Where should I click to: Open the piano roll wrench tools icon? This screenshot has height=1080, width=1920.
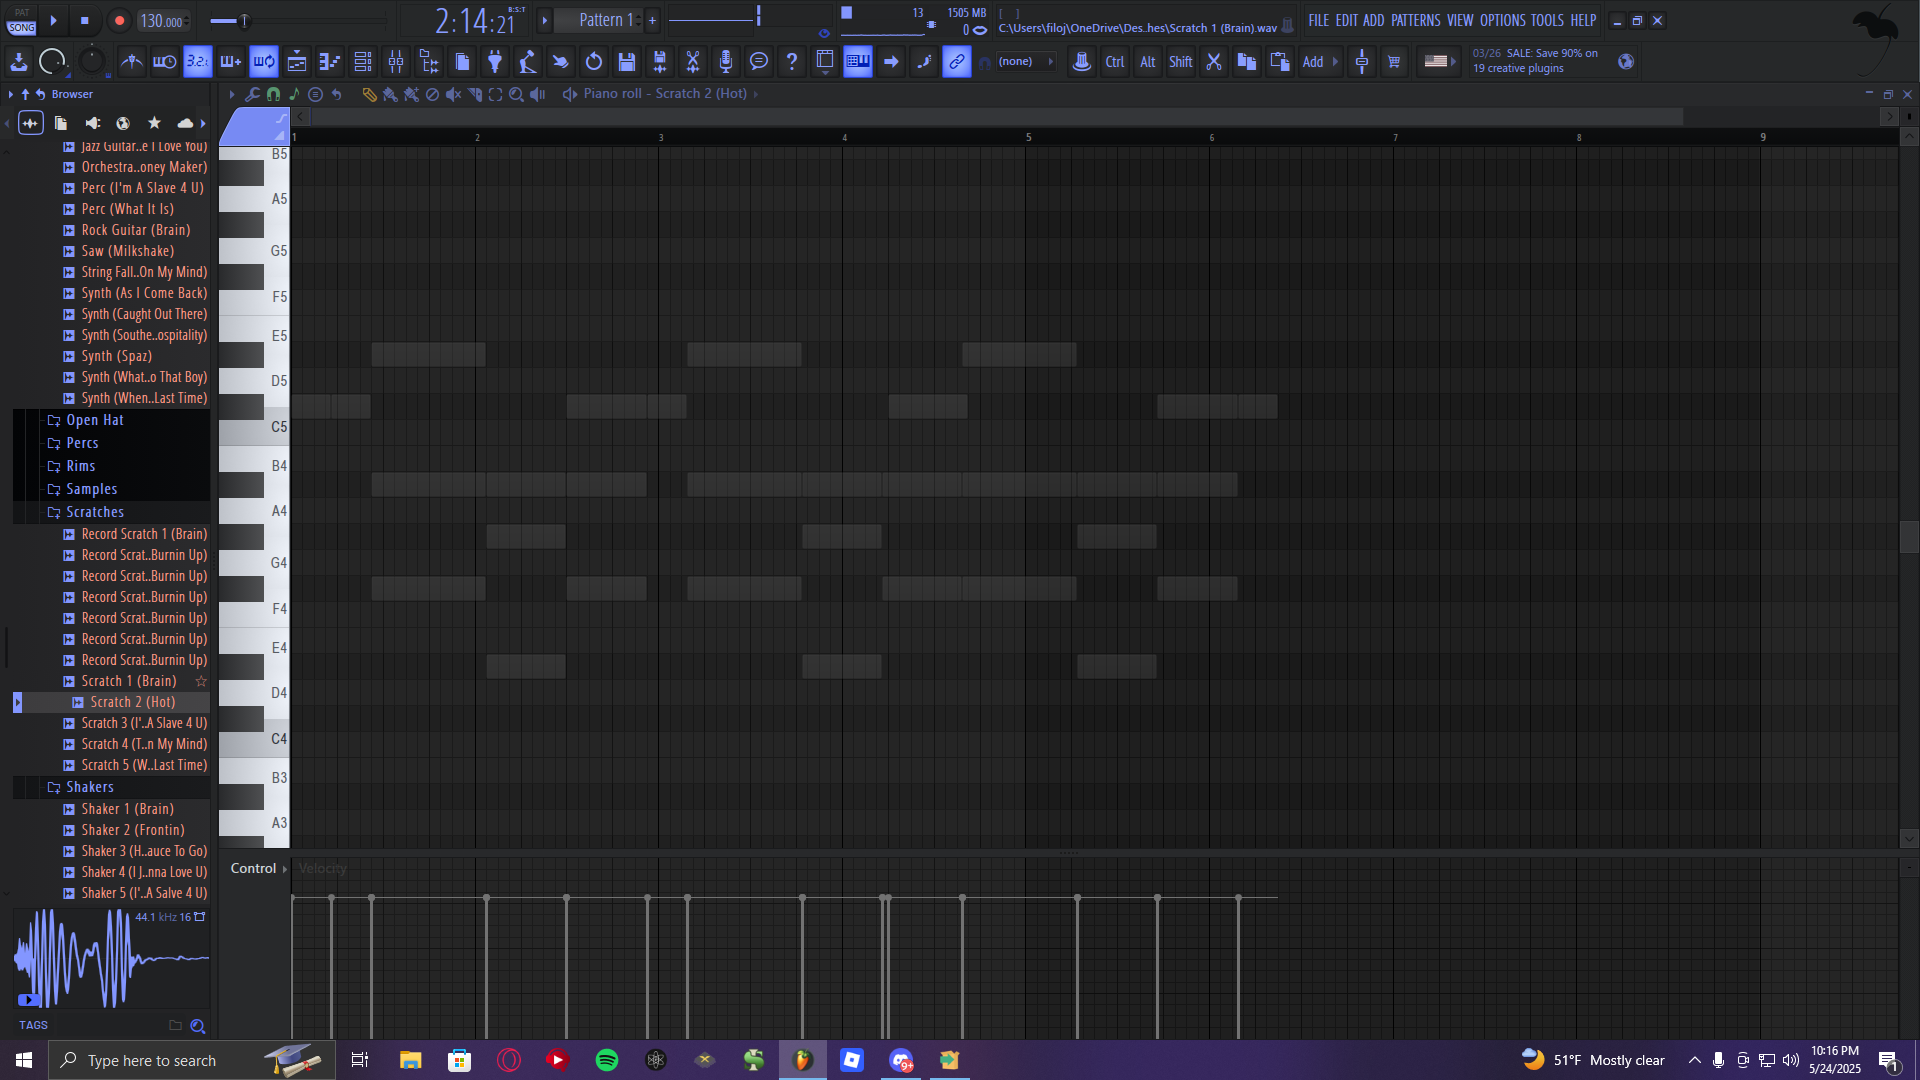tap(252, 94)
